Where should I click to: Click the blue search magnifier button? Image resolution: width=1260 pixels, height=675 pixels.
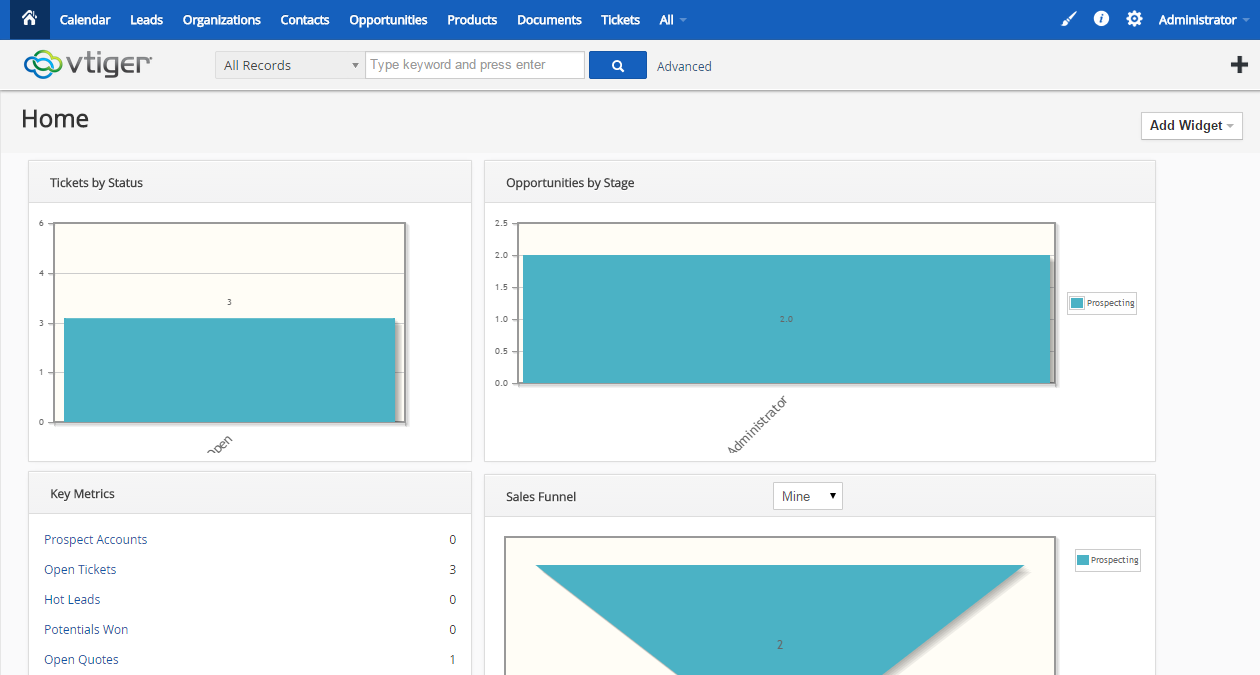[618, 65]
